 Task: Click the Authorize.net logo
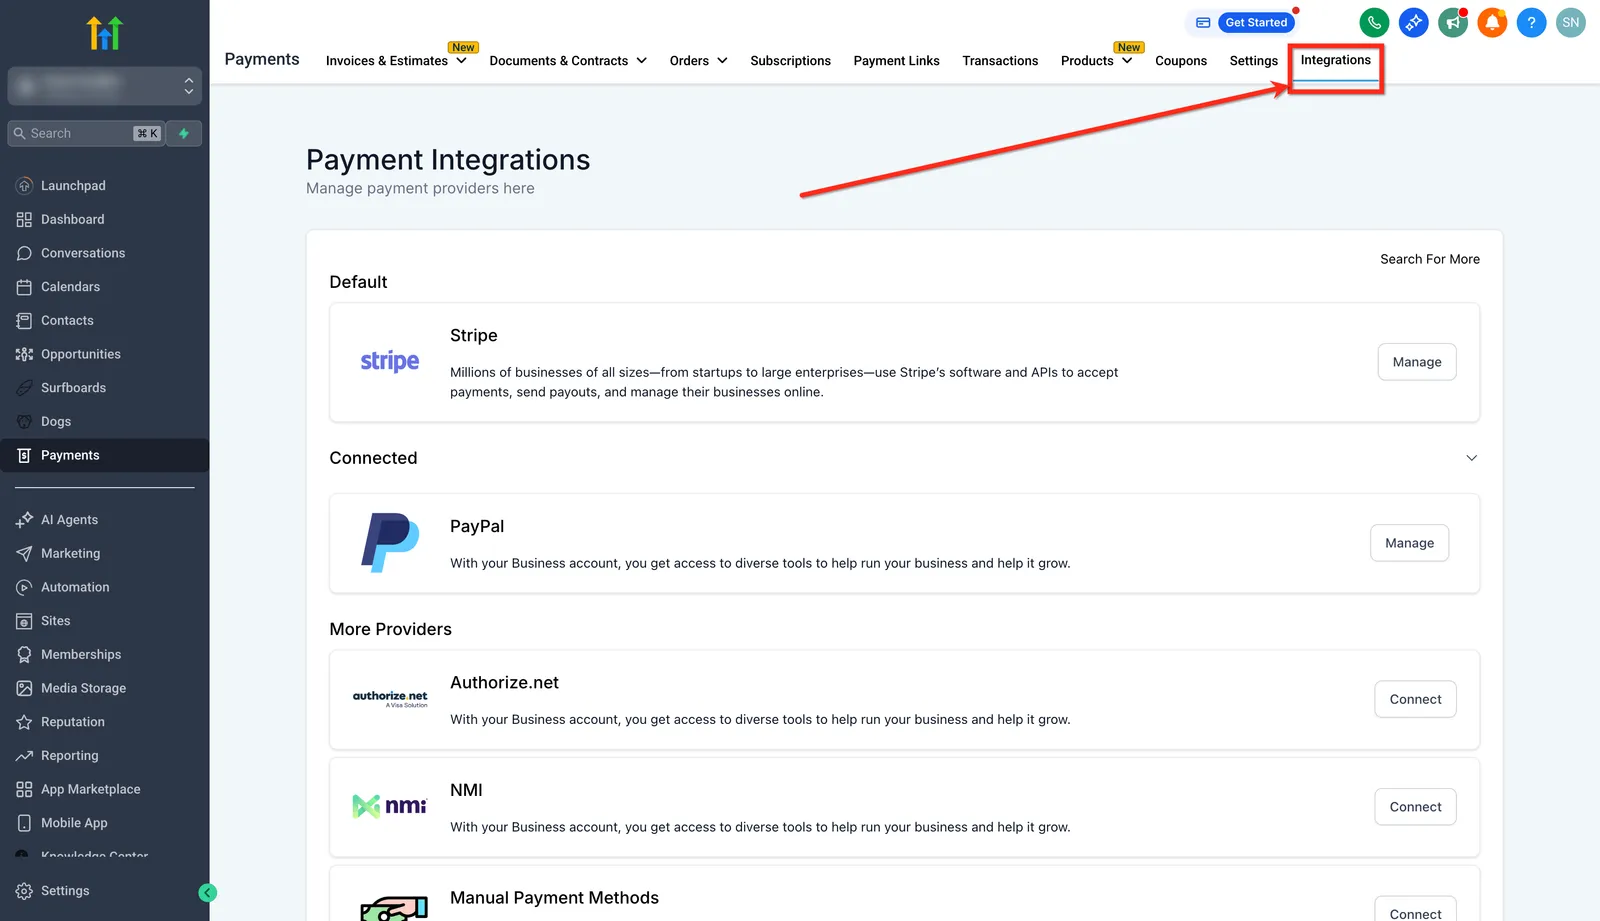(x=390, y=698)
